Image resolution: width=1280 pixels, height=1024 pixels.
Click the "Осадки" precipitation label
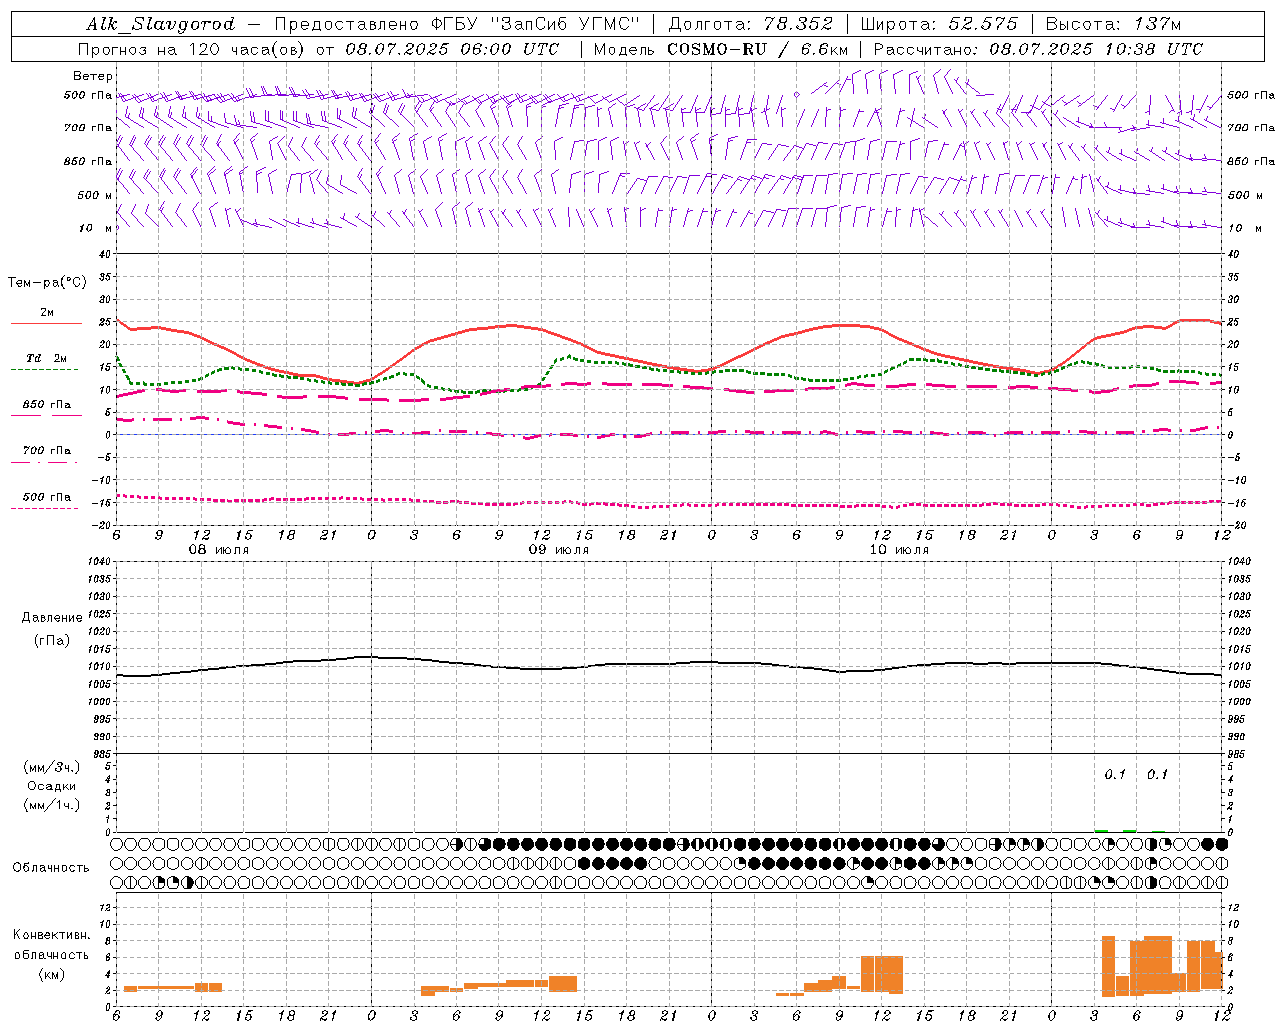click(52, 786)
